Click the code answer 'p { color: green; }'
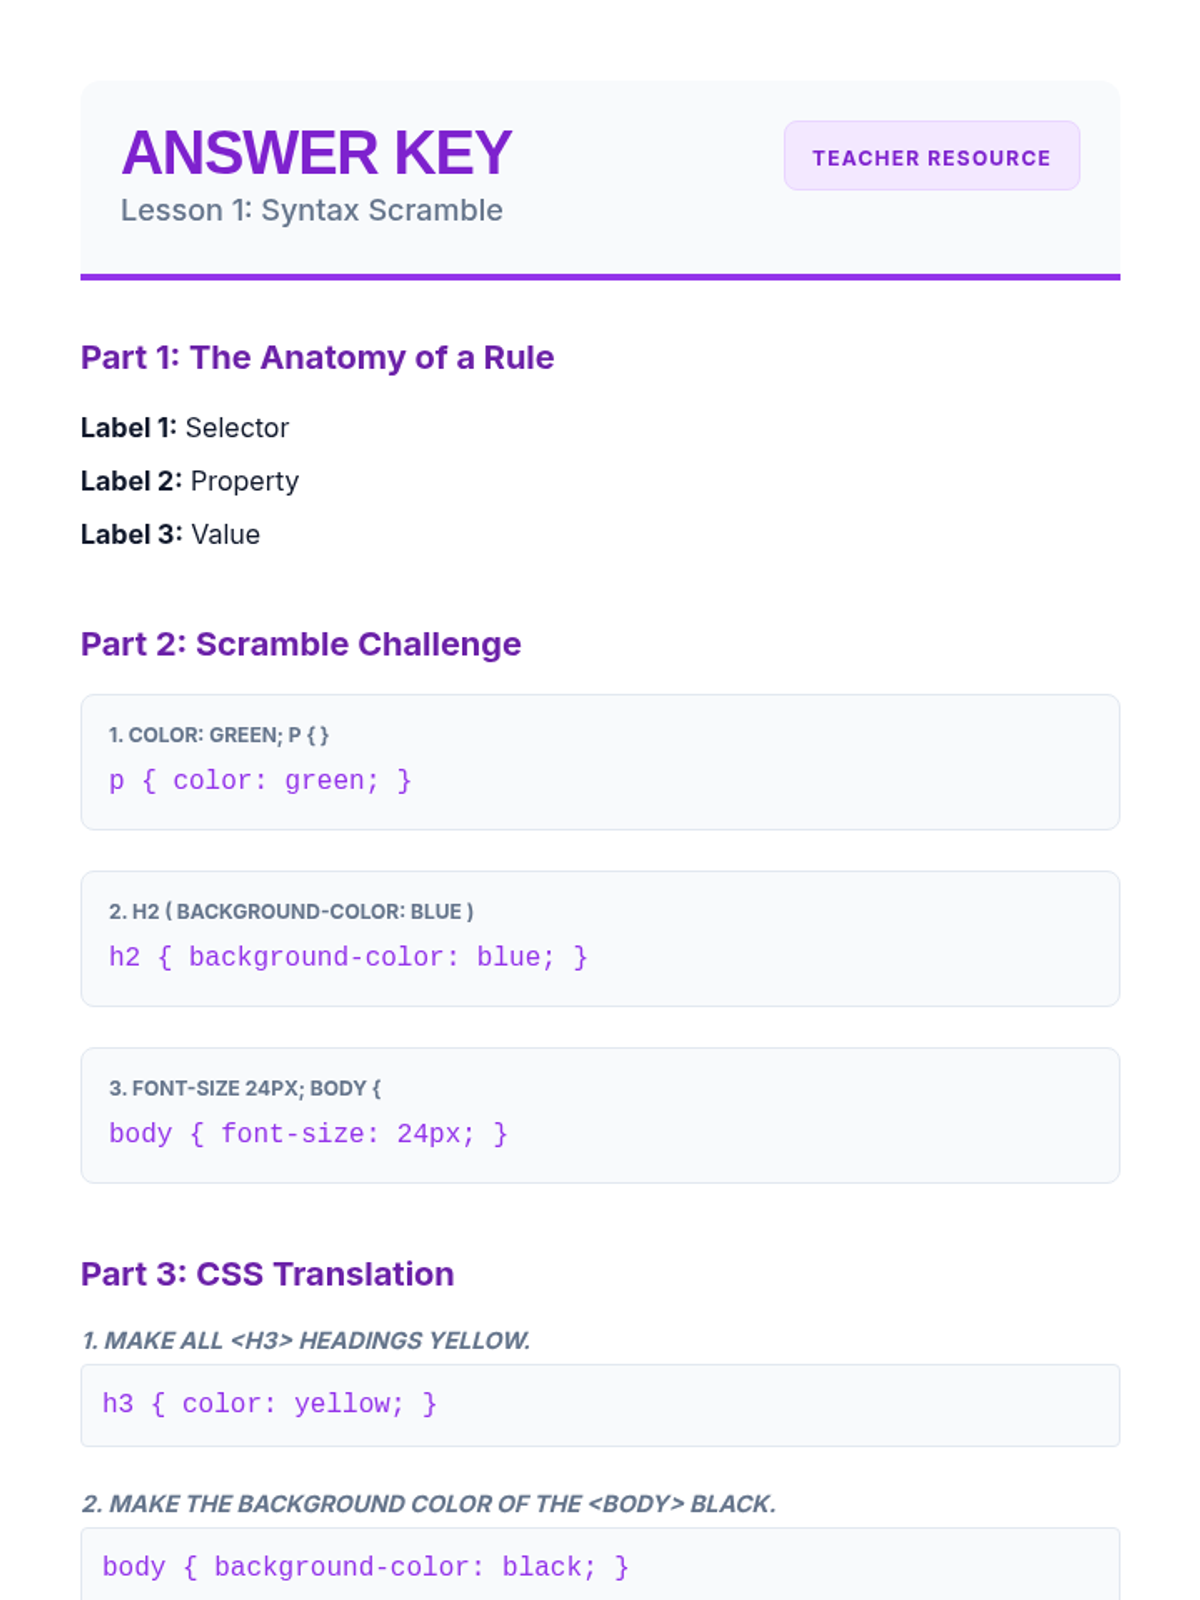Screen dimensions: 1200x1600 [x=260, y=780]
